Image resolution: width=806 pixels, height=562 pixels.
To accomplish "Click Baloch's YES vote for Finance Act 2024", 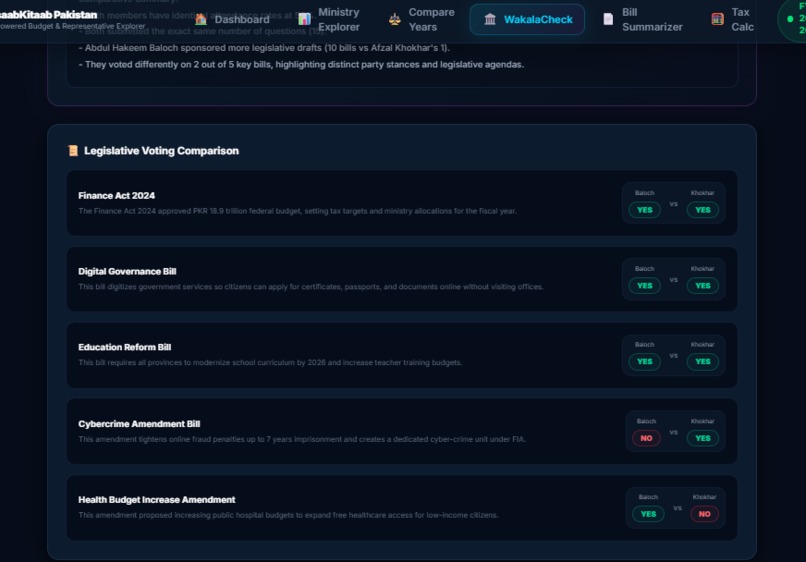I will (x=645, y=210).
